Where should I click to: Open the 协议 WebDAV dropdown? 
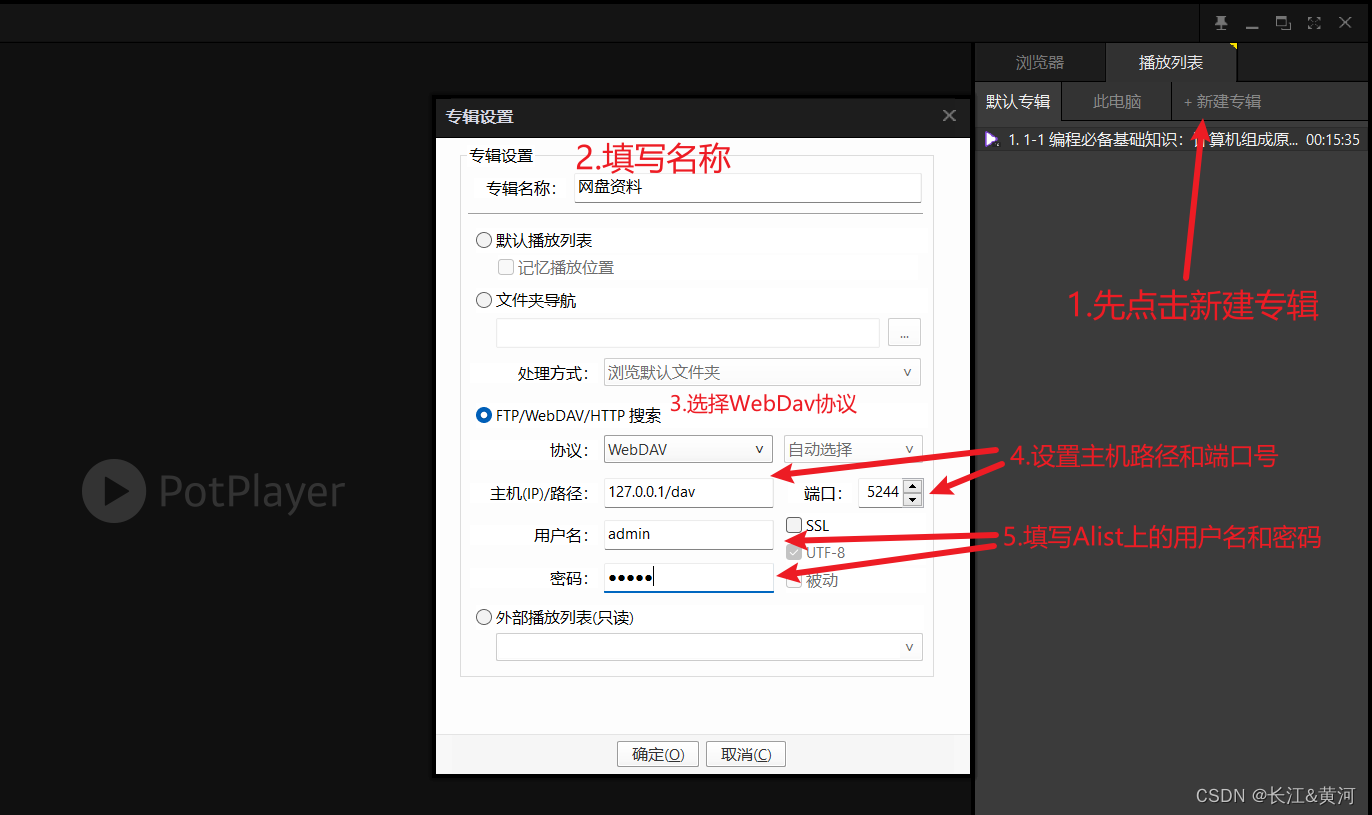pos(688,450)
